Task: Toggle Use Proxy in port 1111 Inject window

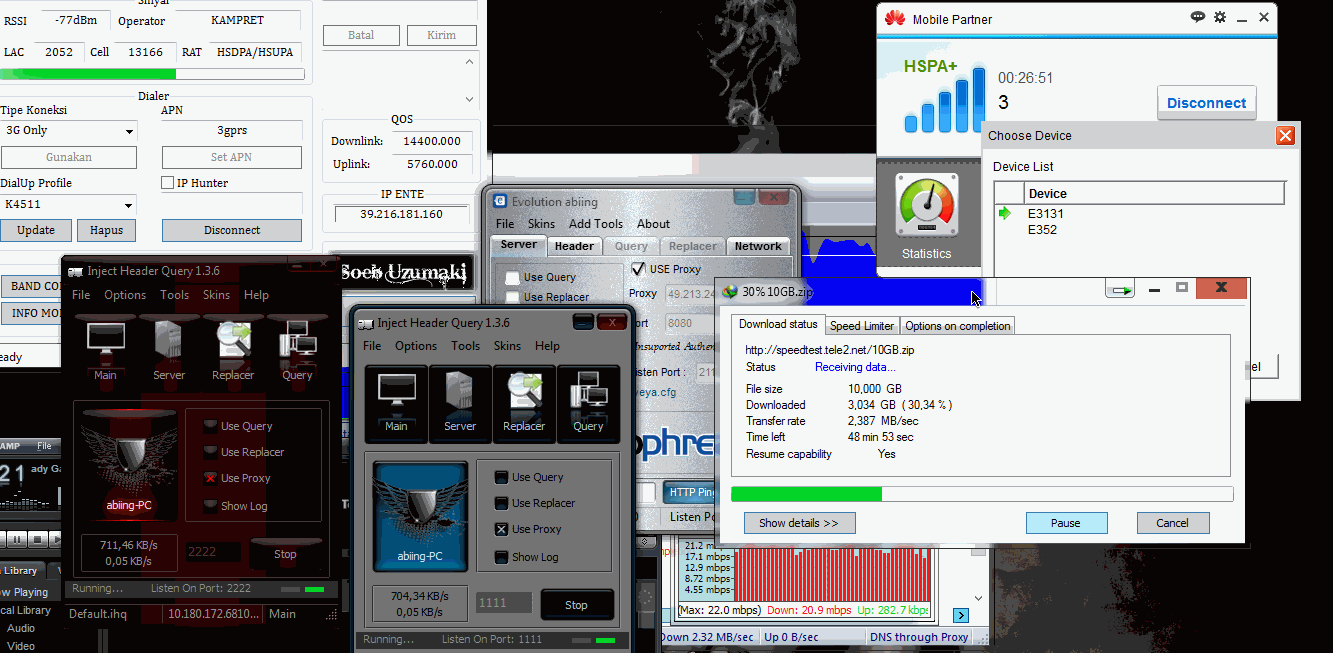Action: point(502,529)
